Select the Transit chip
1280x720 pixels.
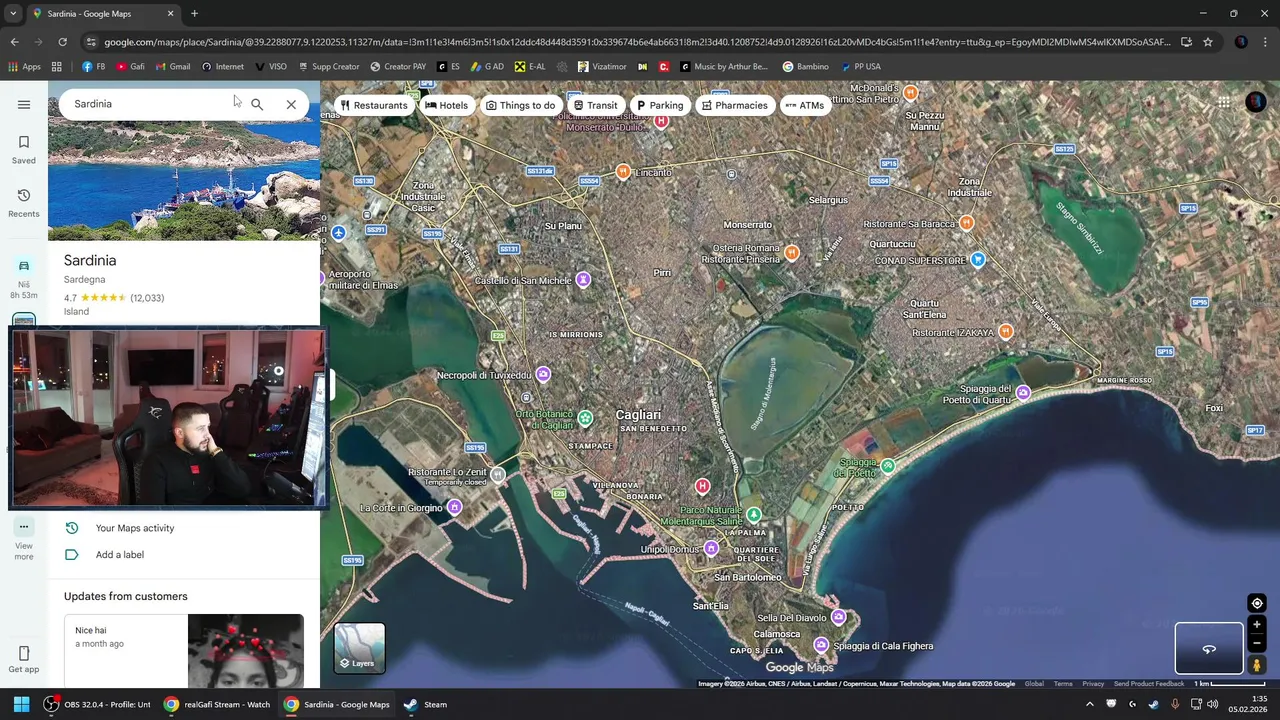596,105
